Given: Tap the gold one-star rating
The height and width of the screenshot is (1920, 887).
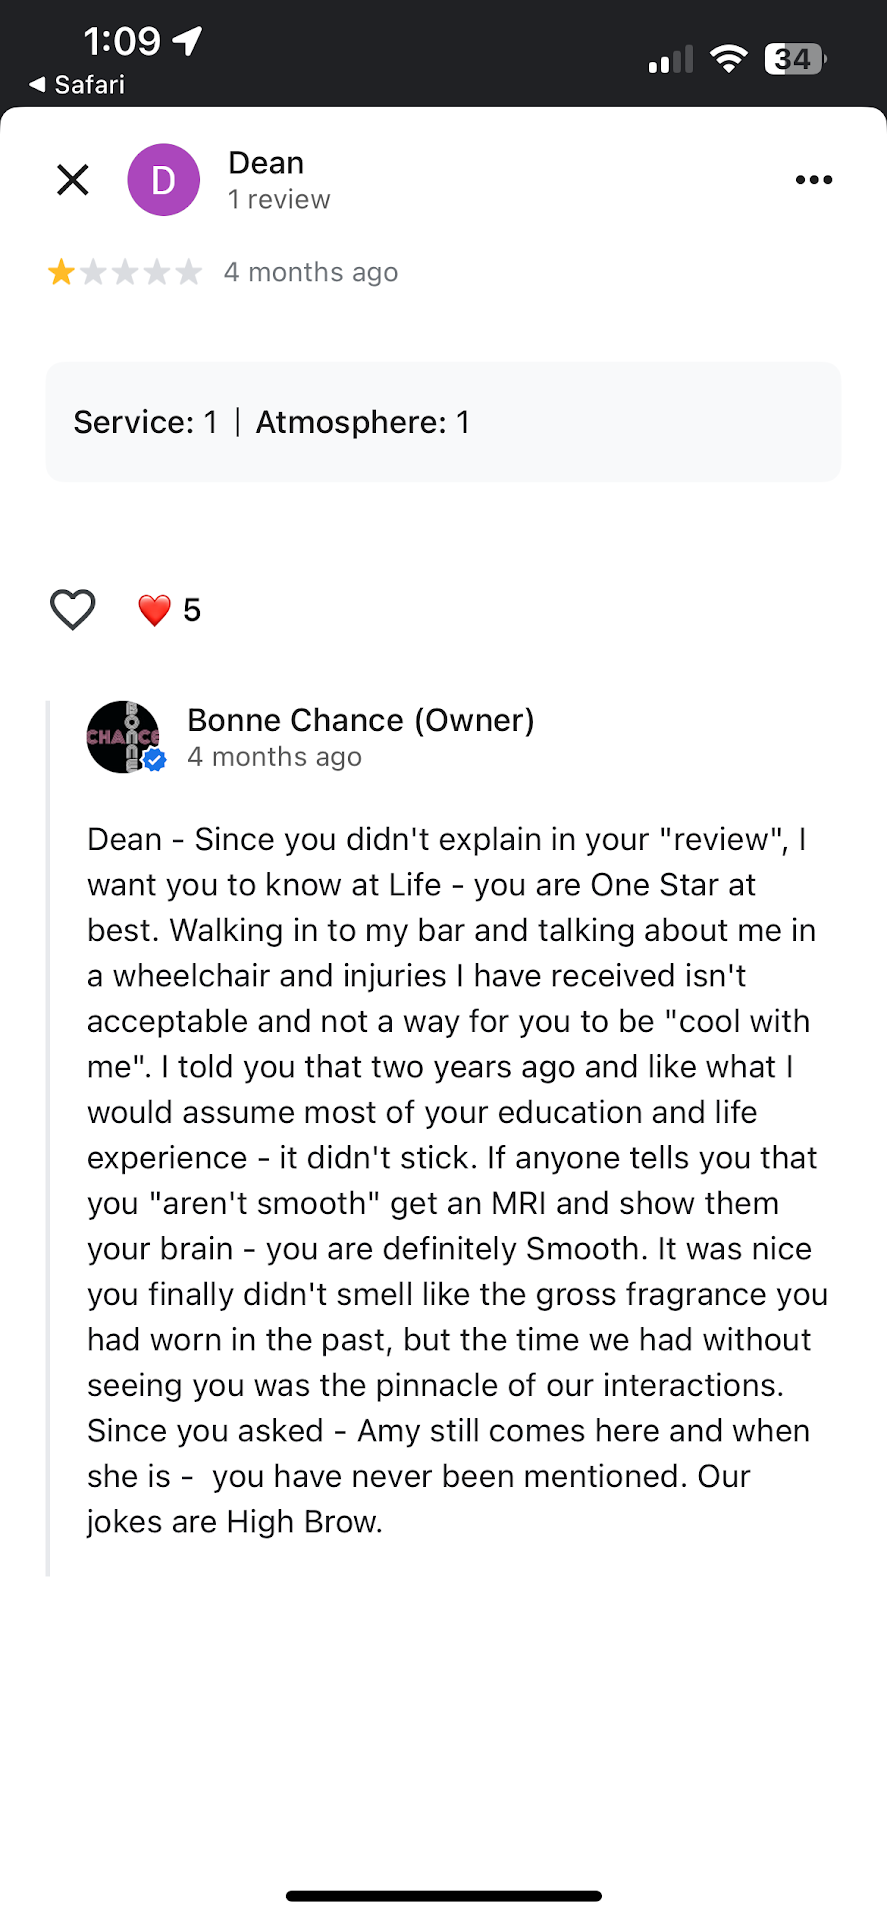Looking at the screenshot, I should point(62,272).
